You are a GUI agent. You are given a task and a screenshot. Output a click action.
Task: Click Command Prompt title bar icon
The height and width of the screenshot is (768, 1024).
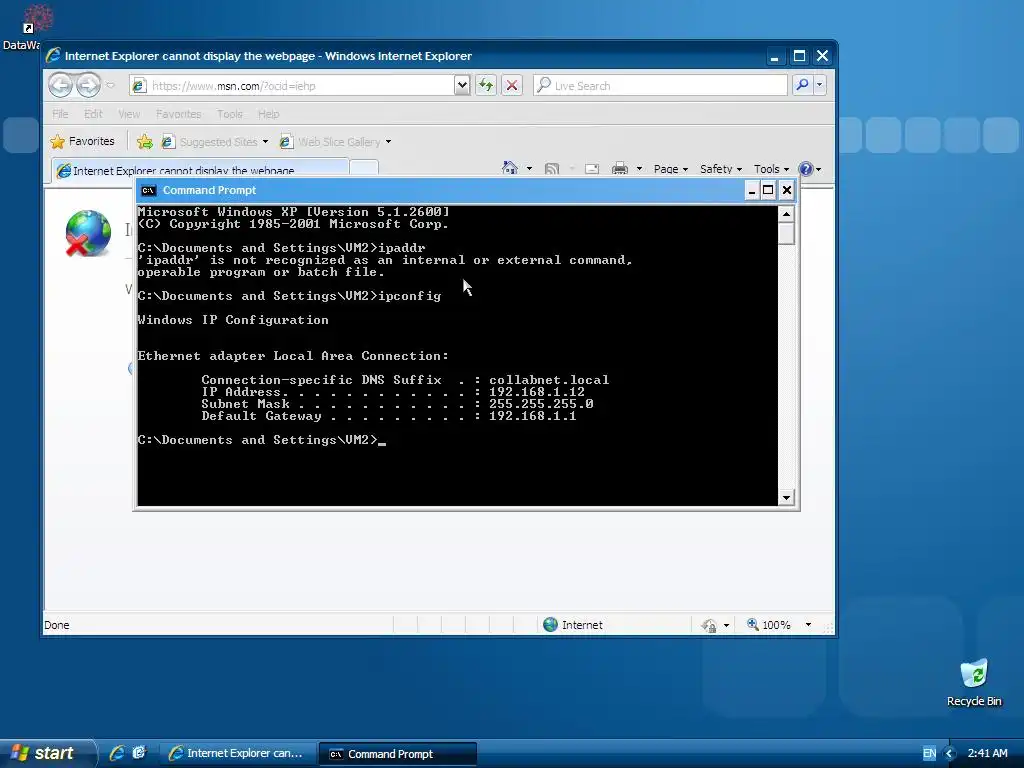148,190
